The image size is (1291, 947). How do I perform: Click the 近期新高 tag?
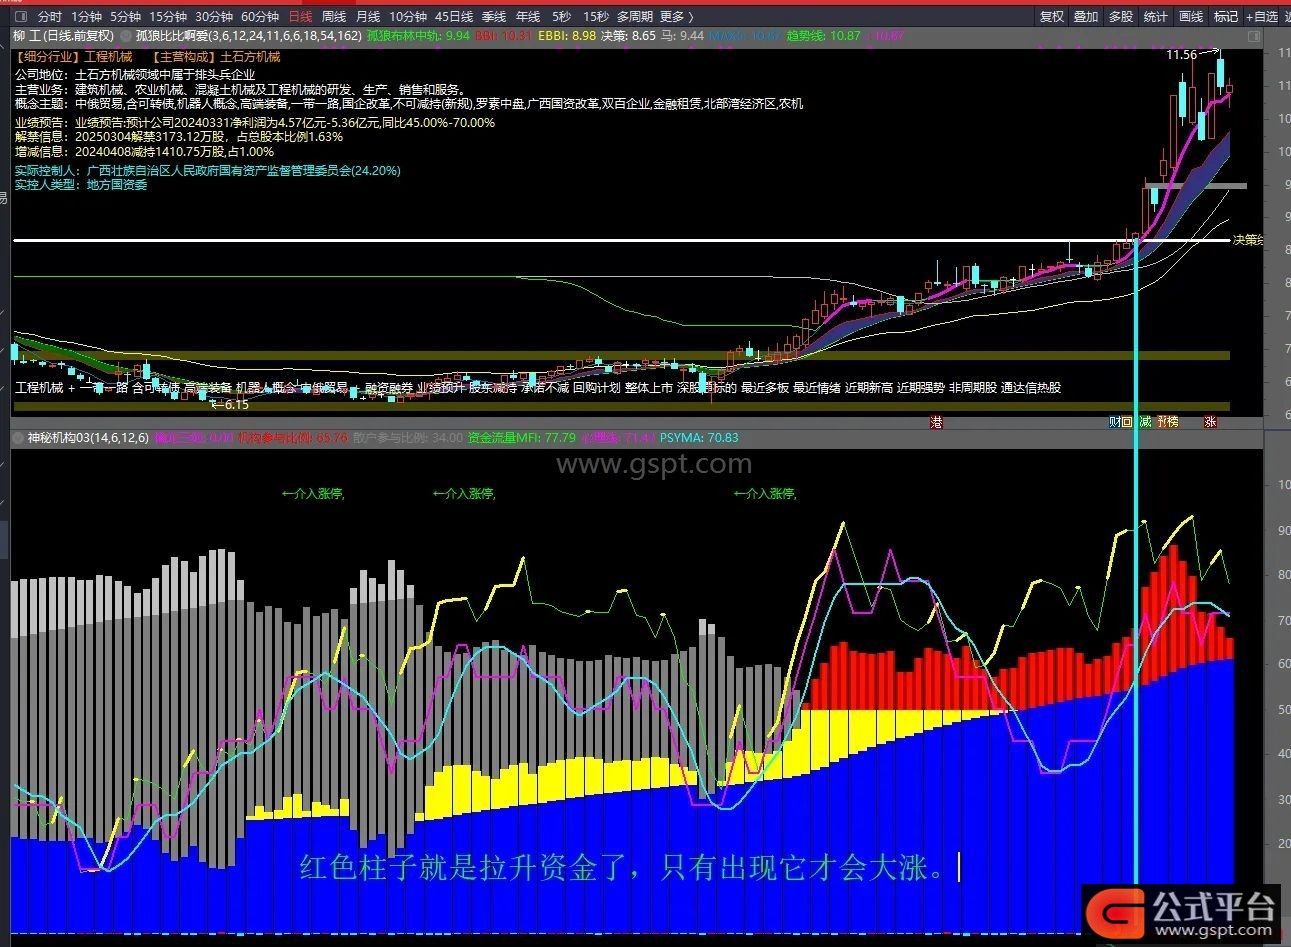coord(869,388)
